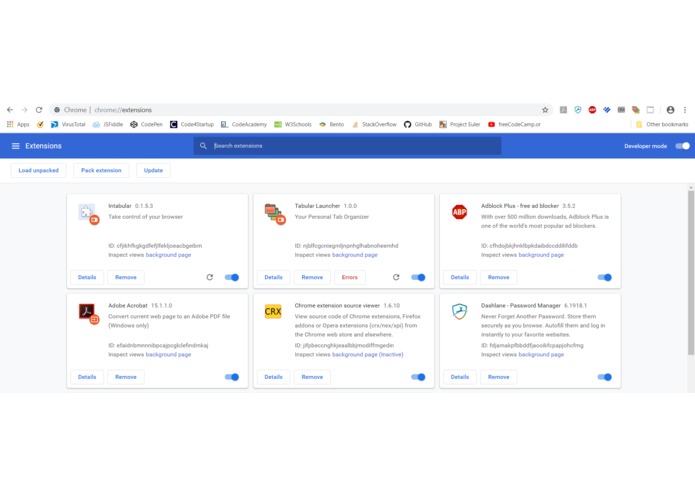Disable the Intabular extension toggle
Image resolution: width=695 pixels, height=494 pixels.
click(x=232, y=277)
